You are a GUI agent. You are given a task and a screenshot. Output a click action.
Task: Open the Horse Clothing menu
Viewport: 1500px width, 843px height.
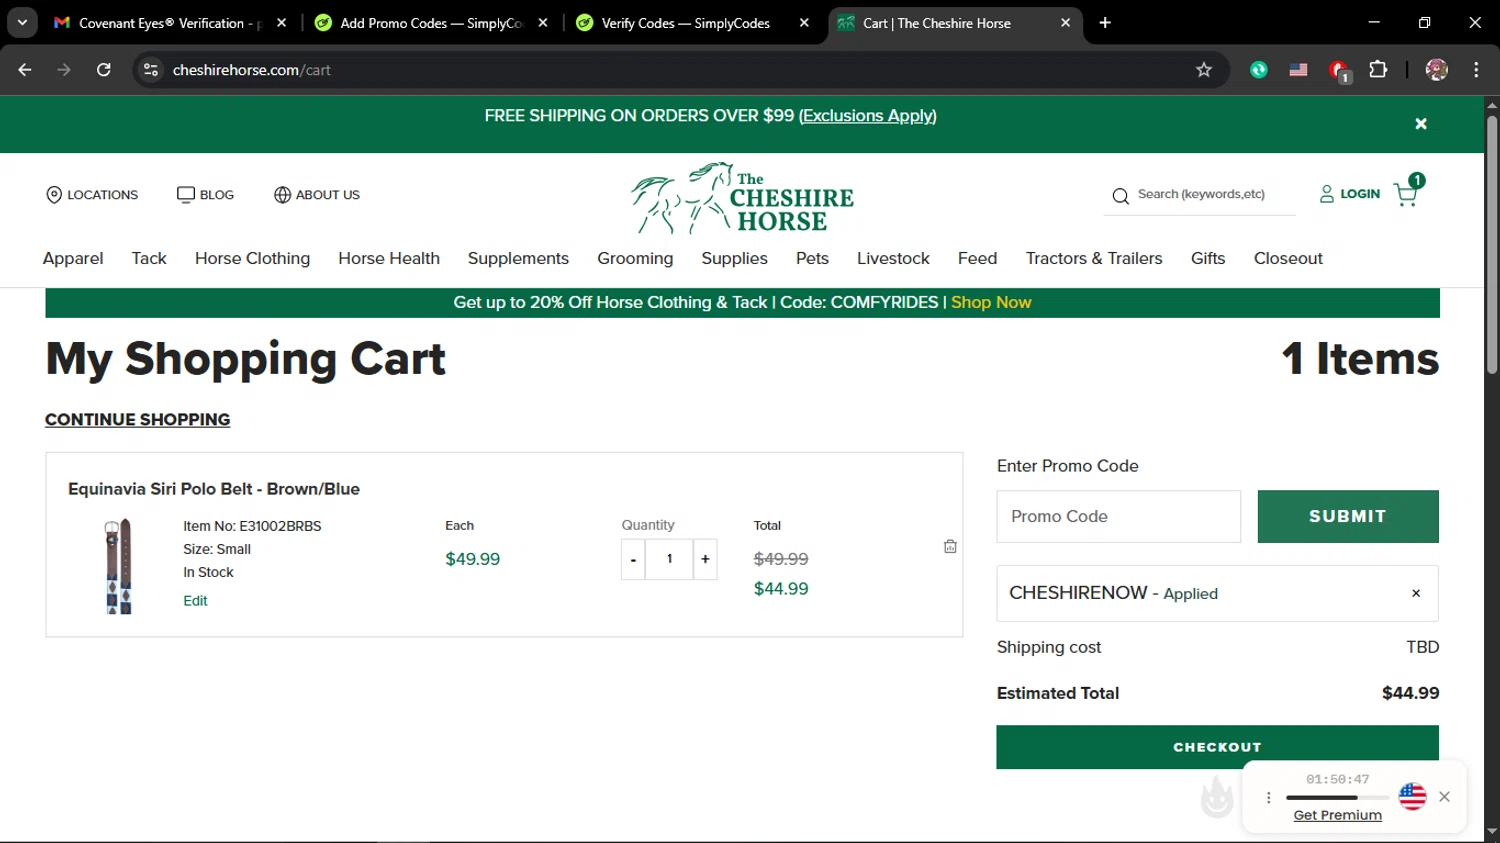point(252,258)
